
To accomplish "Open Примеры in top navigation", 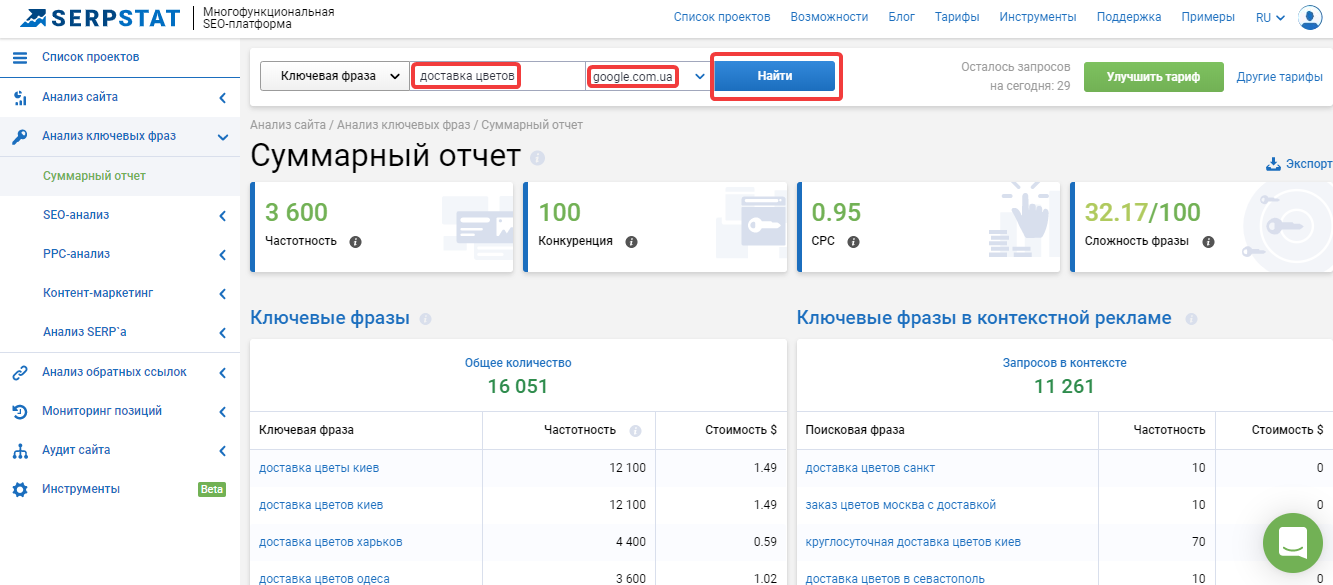I will (1208, 17).
